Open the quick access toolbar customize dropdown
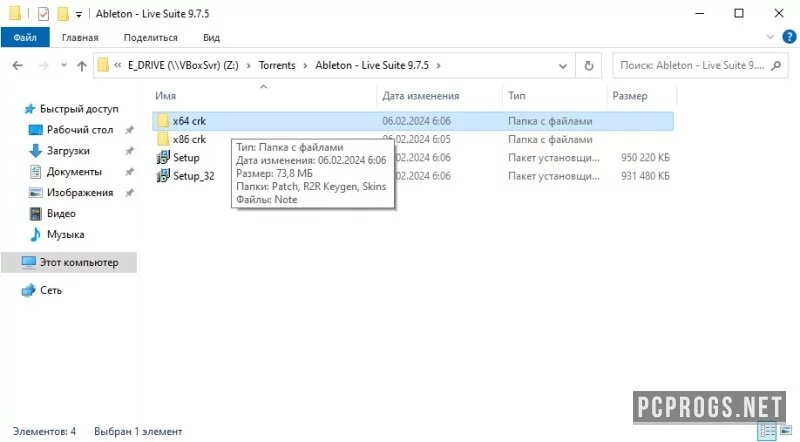 79,14
